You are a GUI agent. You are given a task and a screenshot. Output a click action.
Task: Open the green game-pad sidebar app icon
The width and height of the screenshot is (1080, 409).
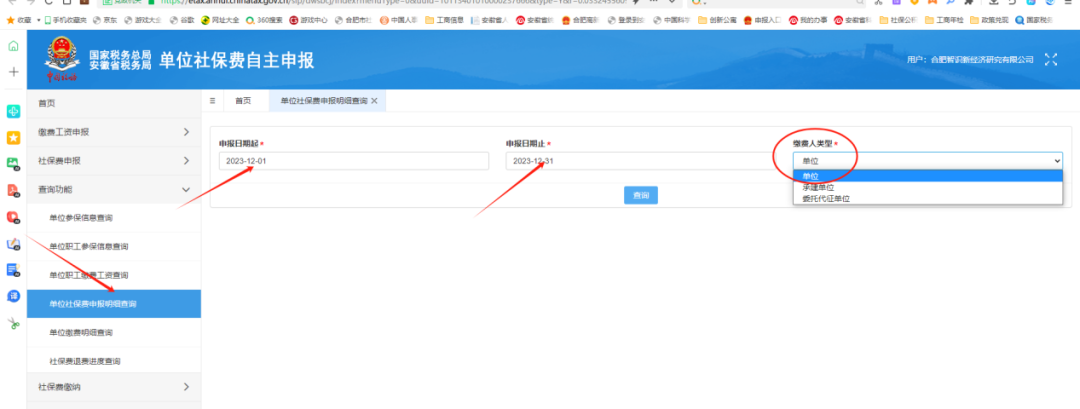13,112
